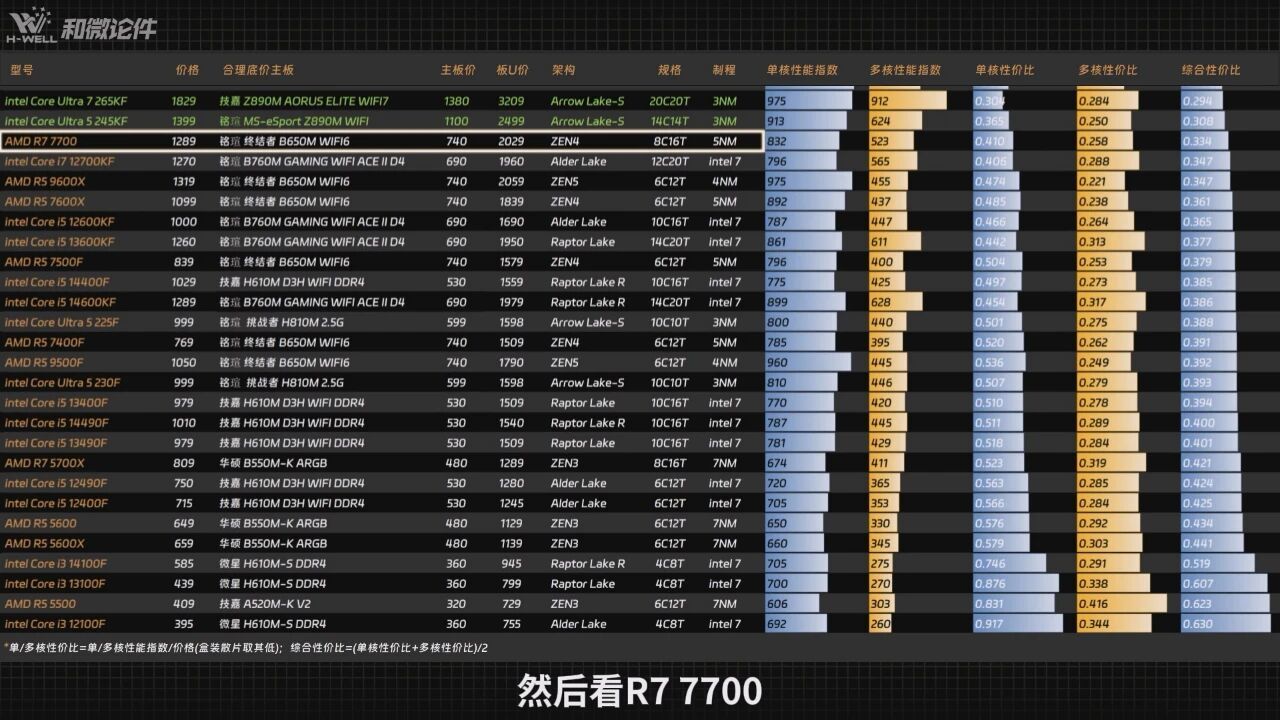1280x720 pixels.
Task: Select the "14C14T" spec cell
Action: [x=669, y=121]
